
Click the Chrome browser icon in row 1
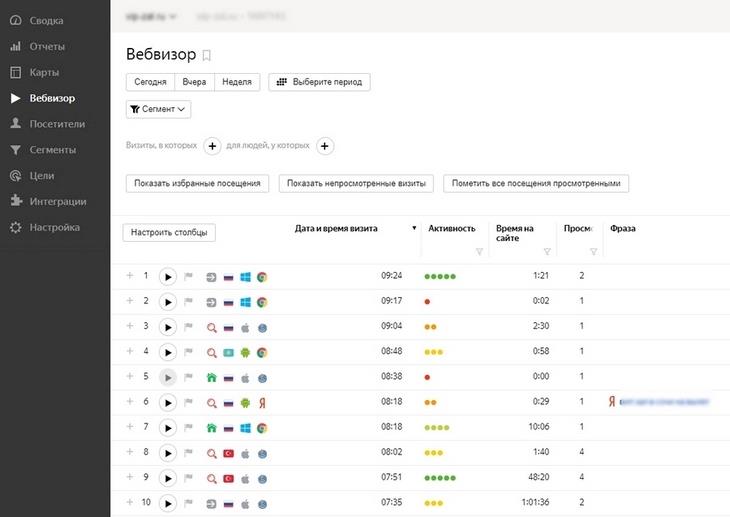[x=262, y=276]
